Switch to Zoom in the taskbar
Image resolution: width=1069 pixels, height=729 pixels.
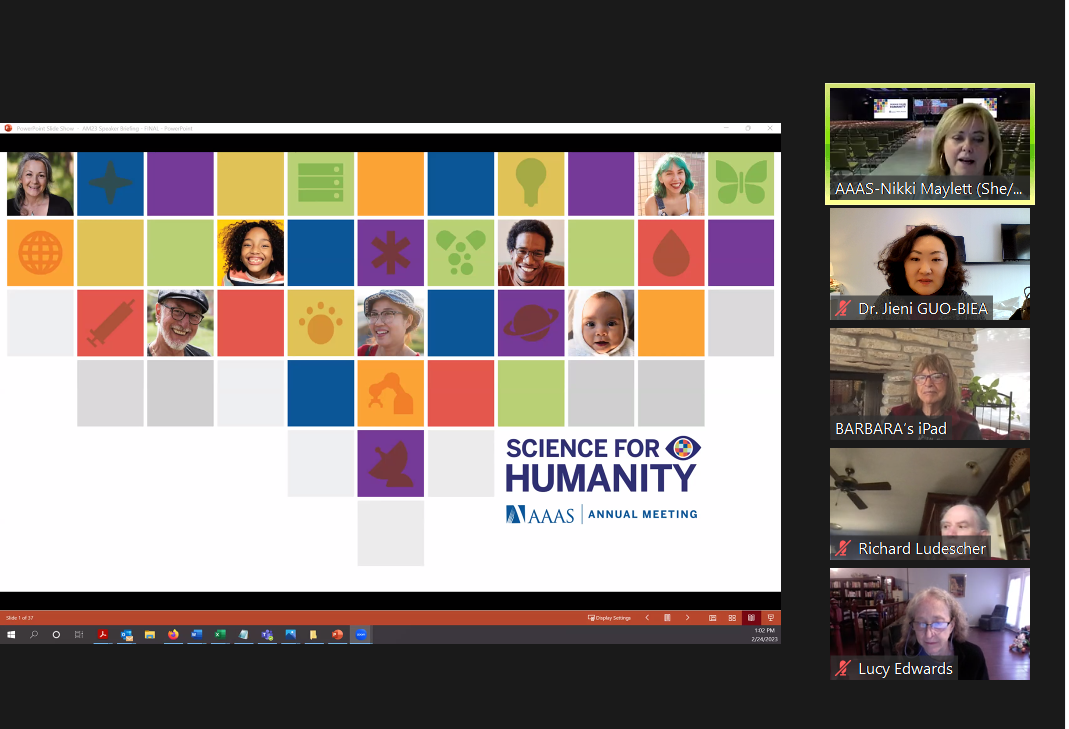point(361,635)
